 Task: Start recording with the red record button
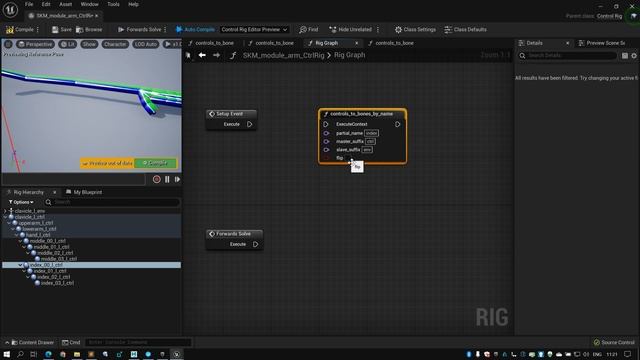(x=156, y=179)
